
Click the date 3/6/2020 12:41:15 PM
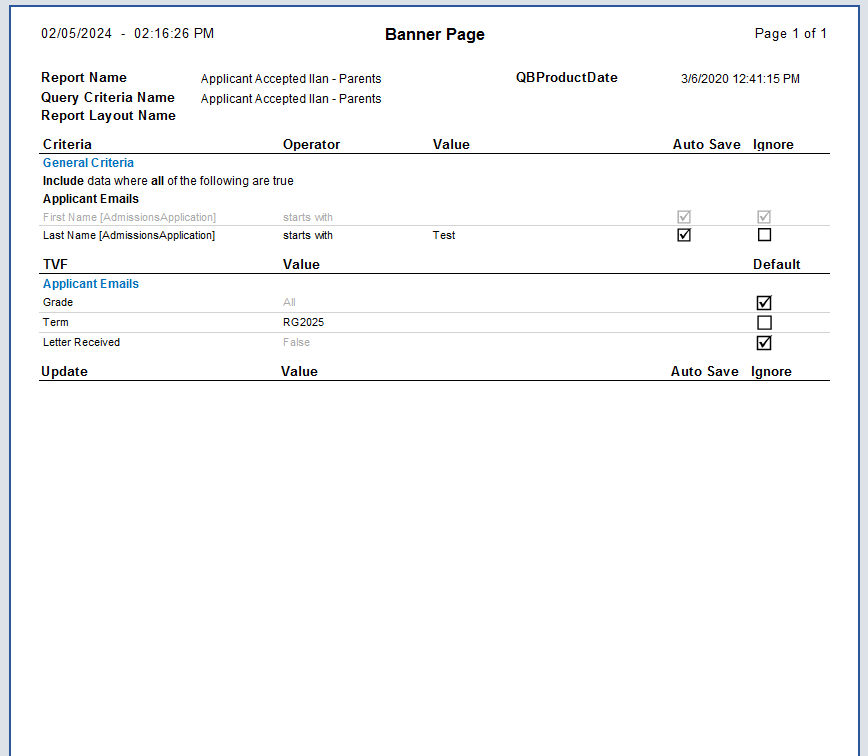pos(740,79)
